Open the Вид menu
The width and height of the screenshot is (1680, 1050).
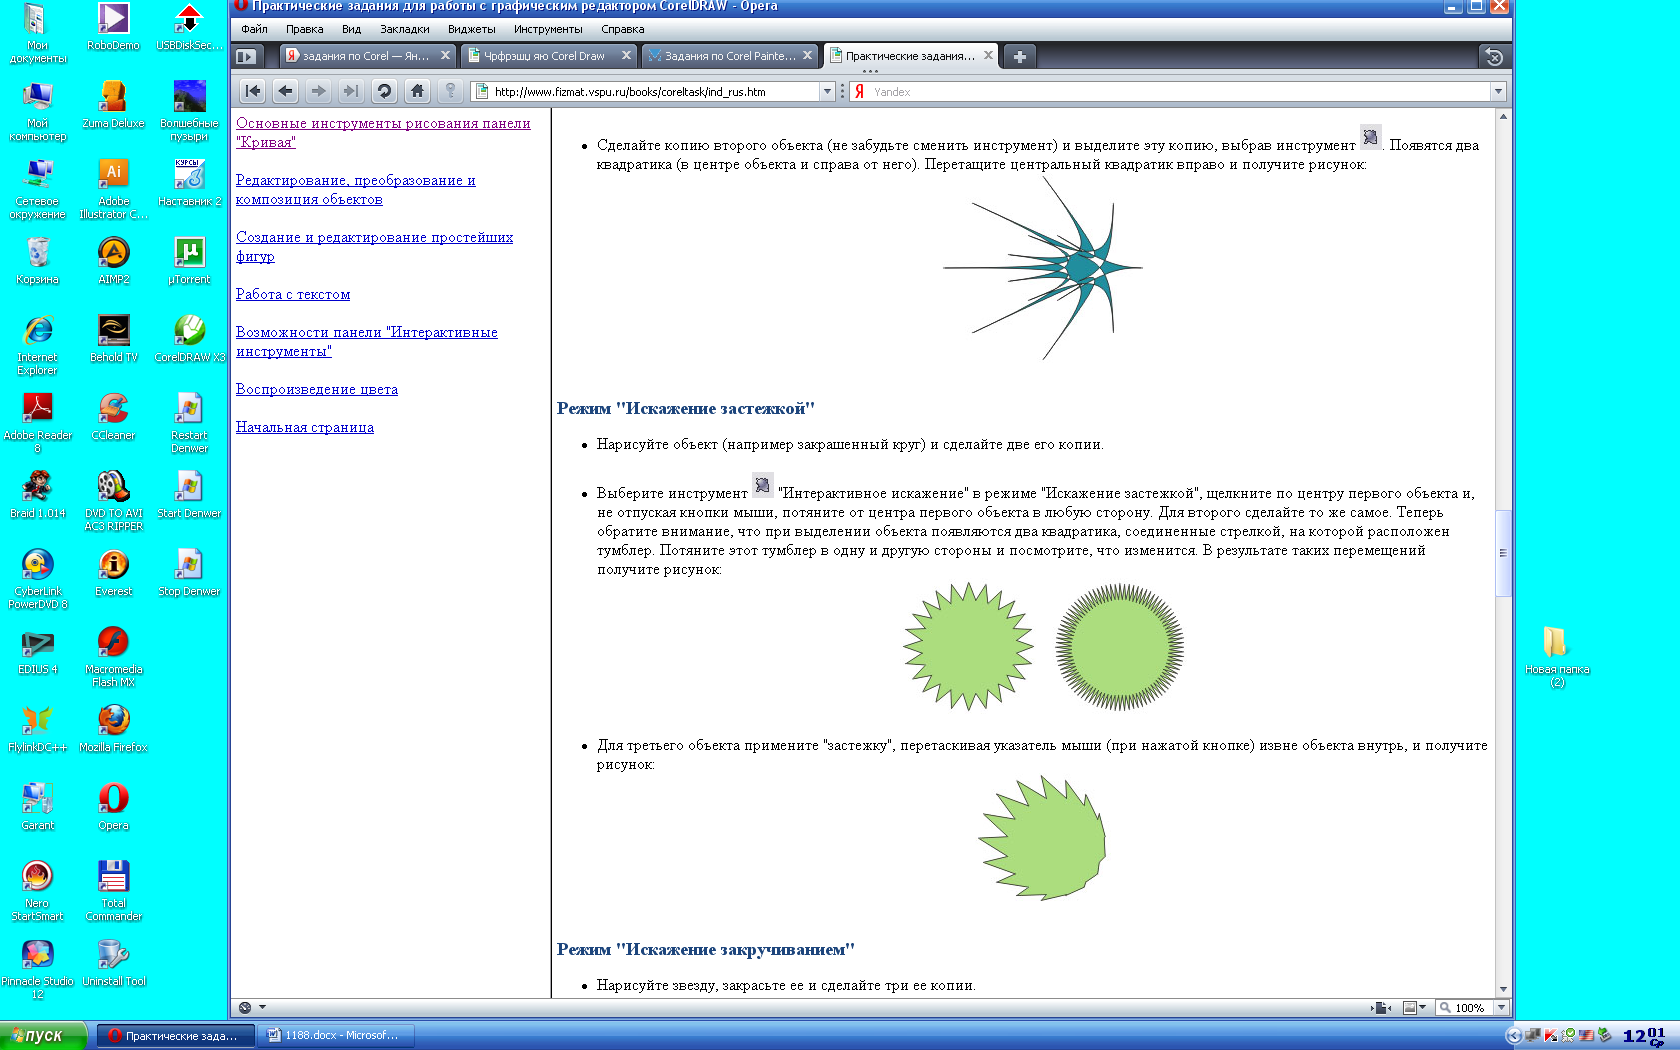coord(351,29)
